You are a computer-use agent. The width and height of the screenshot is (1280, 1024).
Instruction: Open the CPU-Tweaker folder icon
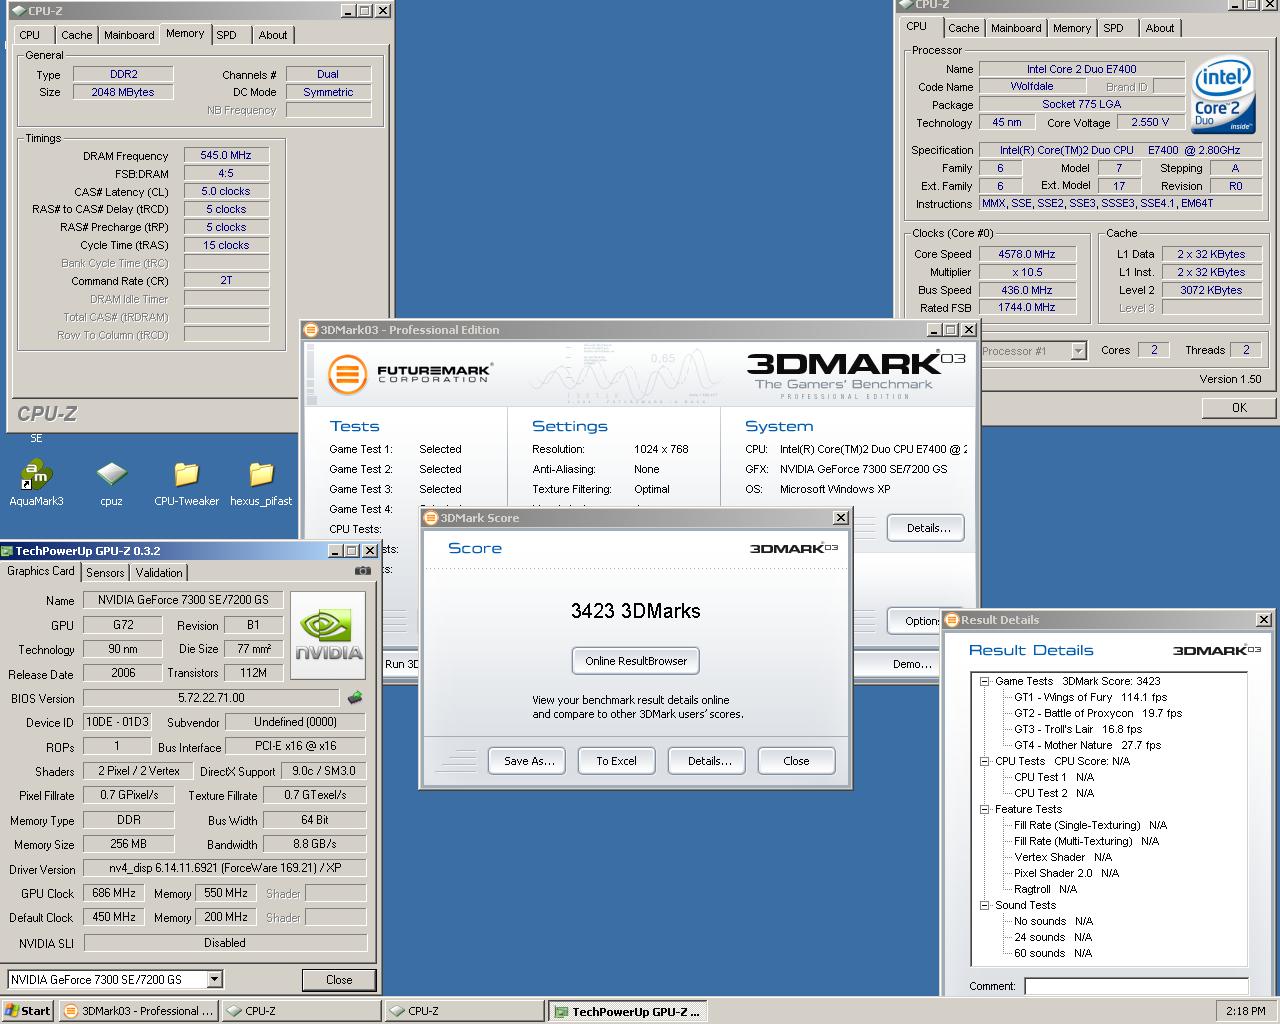(x=186, y=483)
